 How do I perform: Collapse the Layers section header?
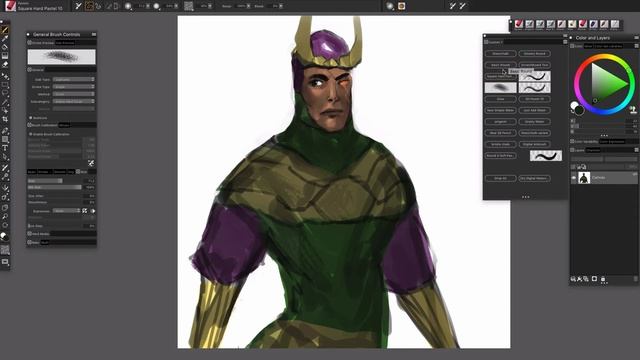pos(572,150)
